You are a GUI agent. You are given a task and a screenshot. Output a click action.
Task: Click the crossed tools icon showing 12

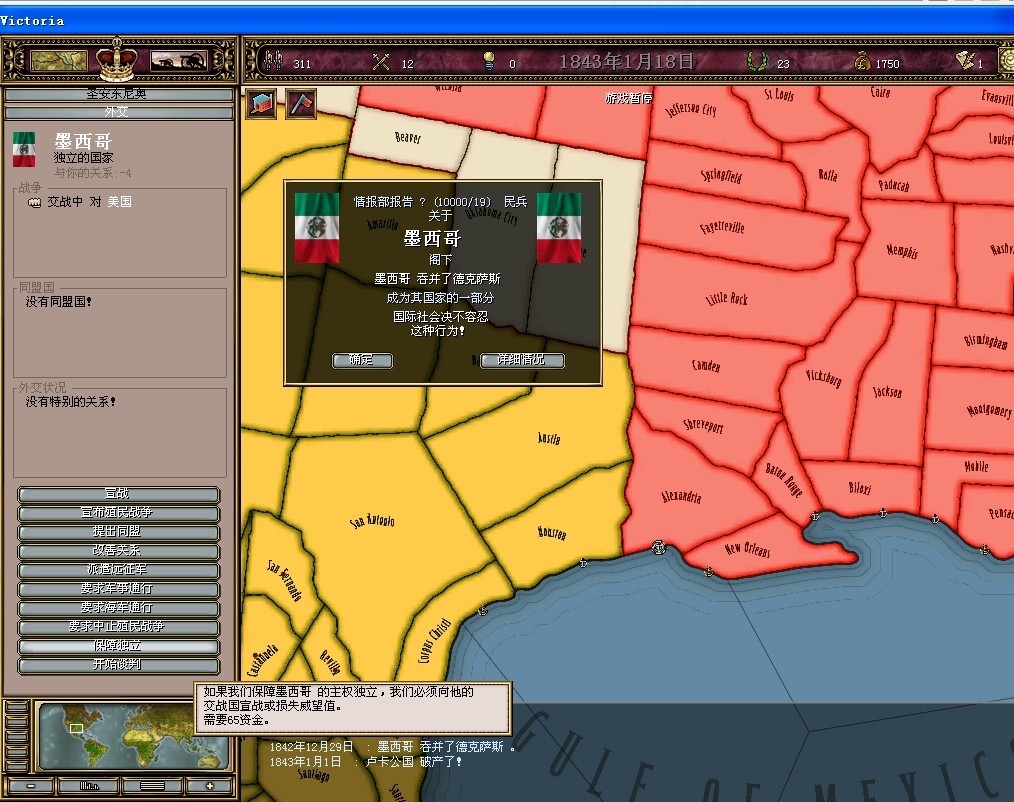pyautogui.click(x=381, y=62)
